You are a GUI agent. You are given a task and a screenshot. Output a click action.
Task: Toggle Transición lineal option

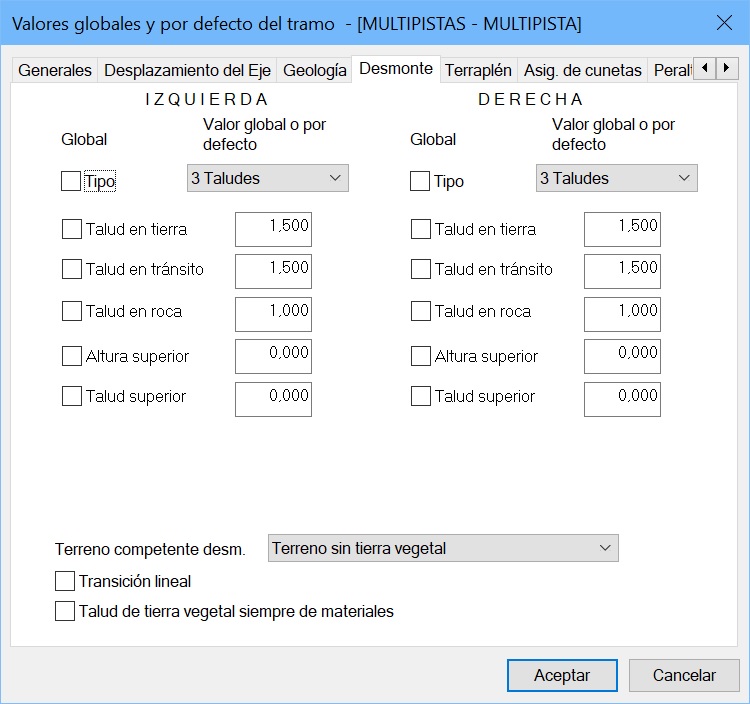pyautogui.click(x=65, y=581)
